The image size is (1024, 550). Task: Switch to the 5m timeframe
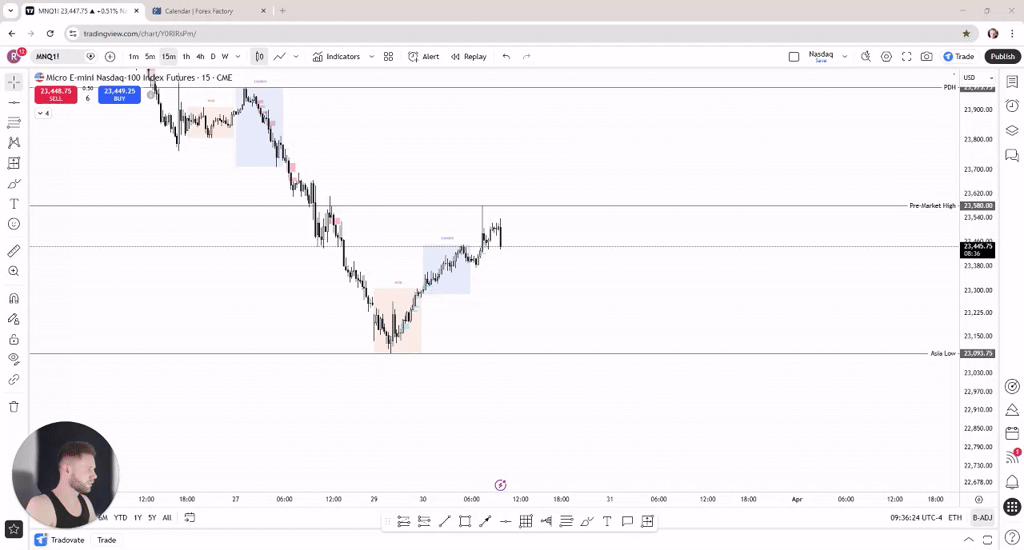[x=150, y=57]
